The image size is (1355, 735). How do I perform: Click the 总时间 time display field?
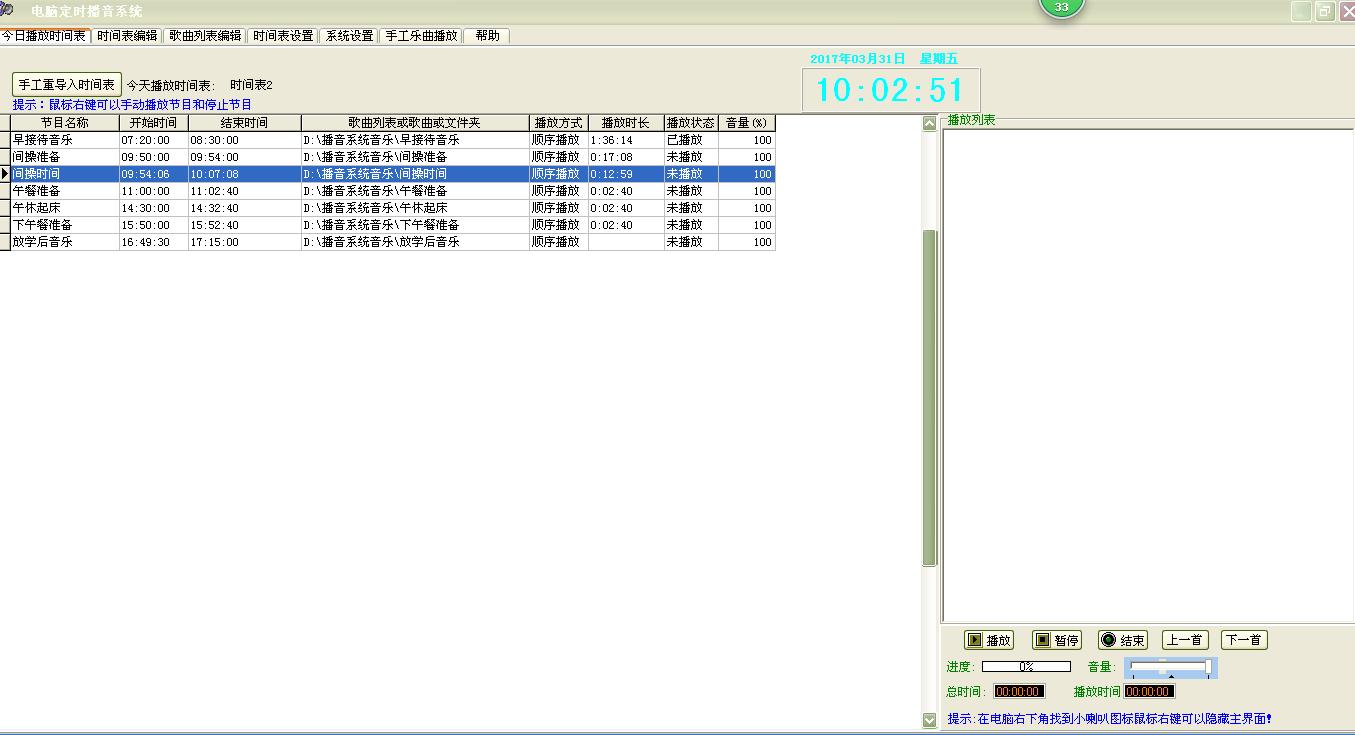[x=1019, y=691]
